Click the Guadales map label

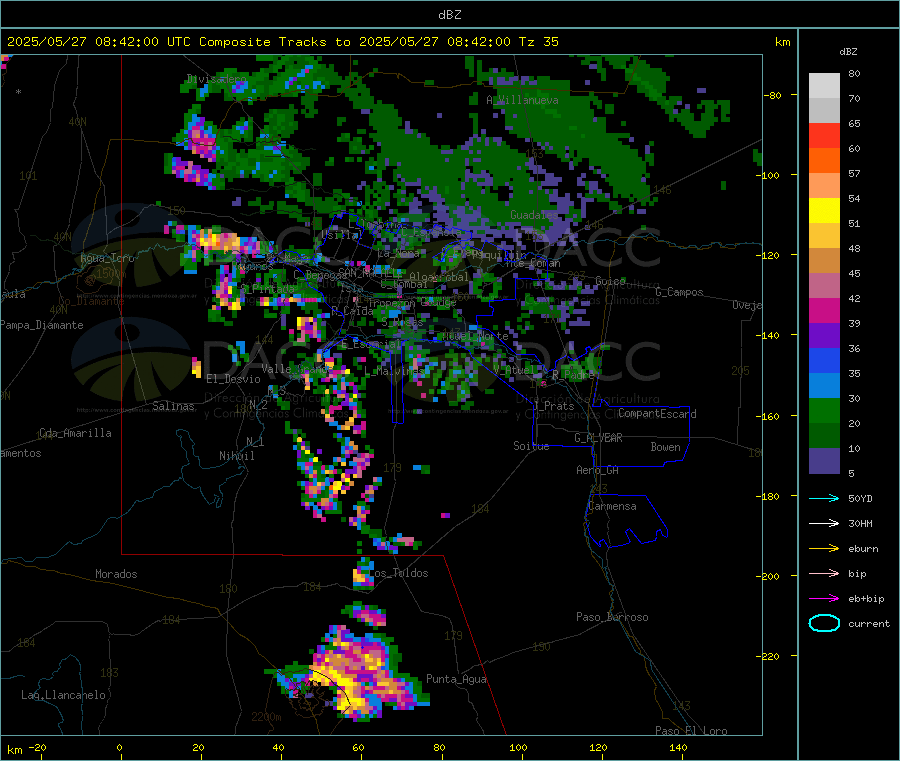pos(534,215)
